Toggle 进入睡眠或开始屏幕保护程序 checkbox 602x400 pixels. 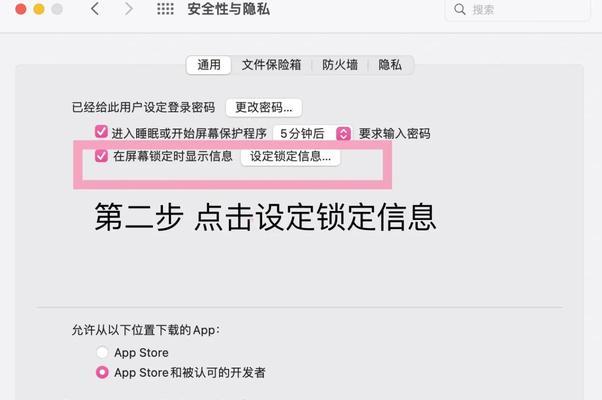[x=101, y=132]
